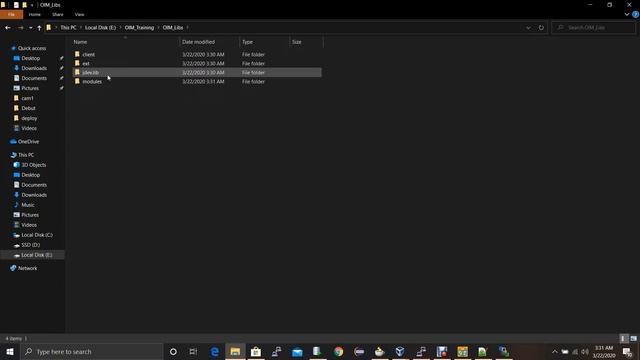Image resolution: width=640 pixels, height=360 pixels.
Task: Sort by Size column header
Action: 297,42
